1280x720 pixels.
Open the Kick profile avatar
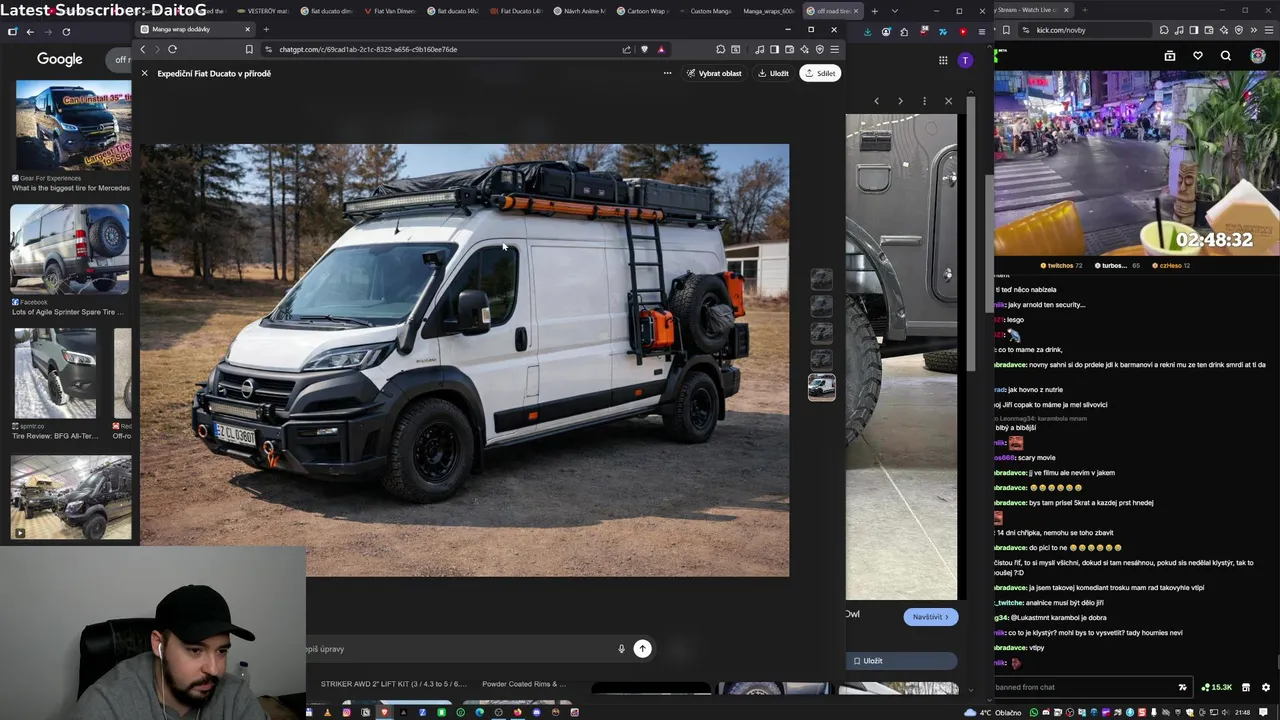[x=1258, y=56]
